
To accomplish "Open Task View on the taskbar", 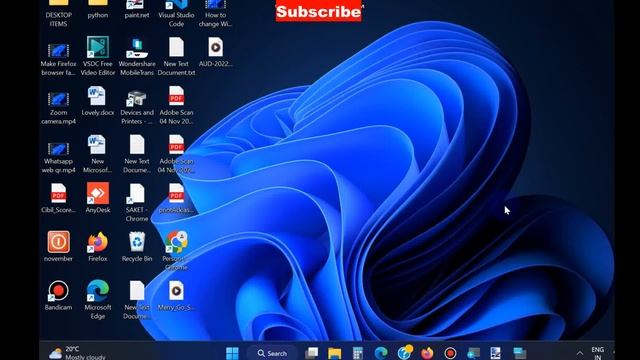I will click(x=311, y=353).
